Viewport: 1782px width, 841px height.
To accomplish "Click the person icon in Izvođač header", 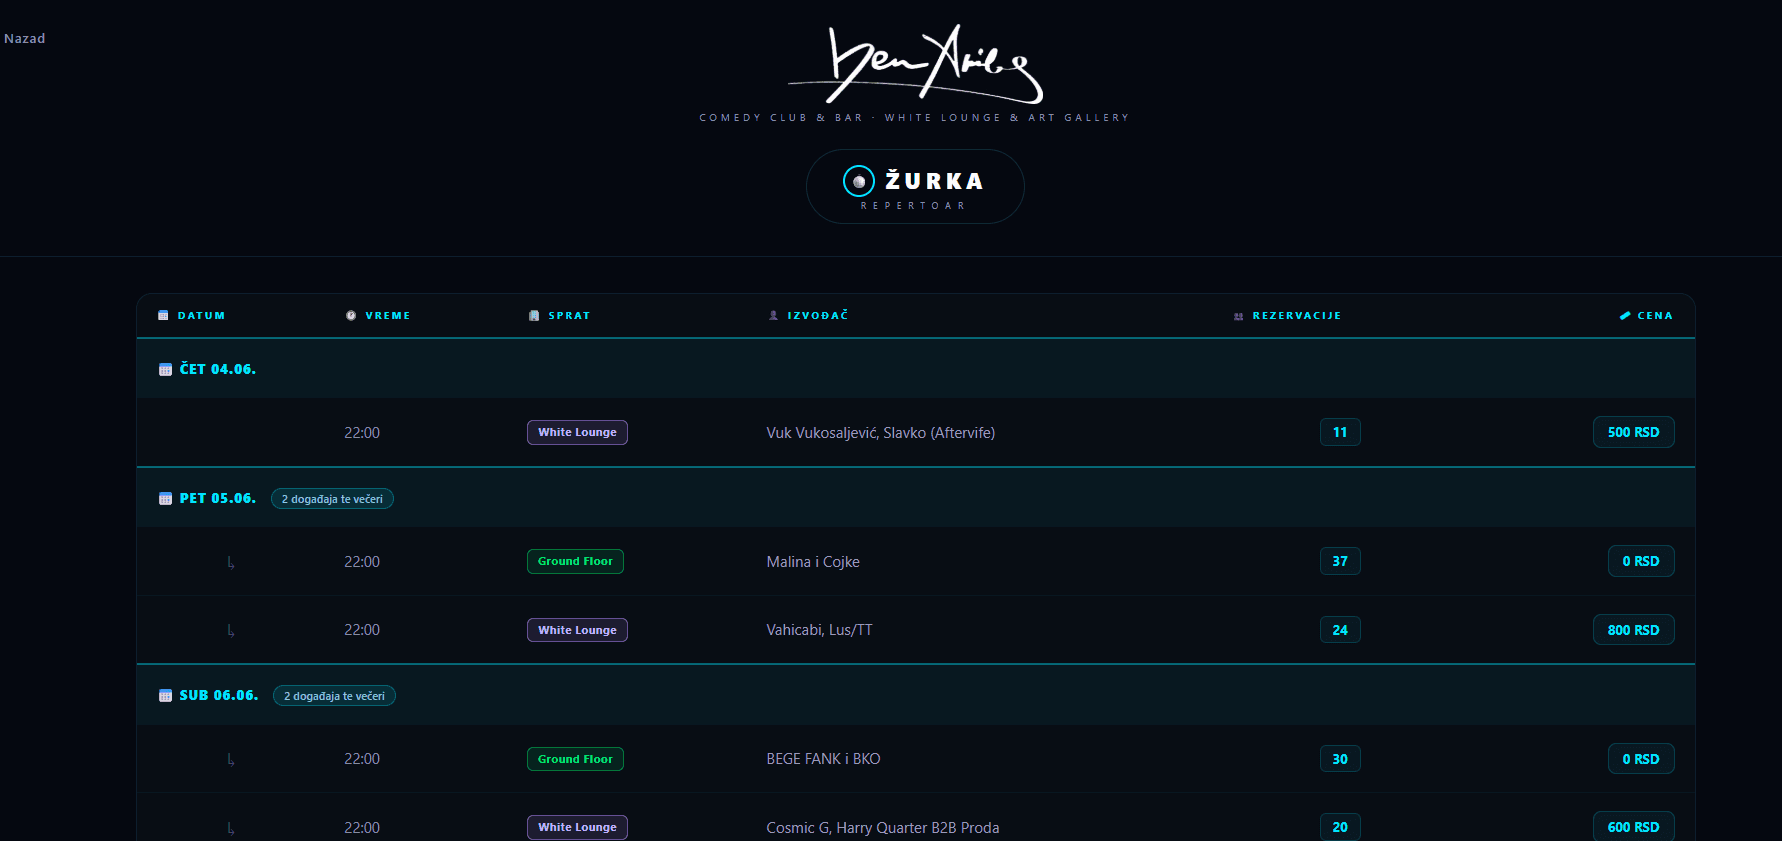I will coord(773,315).
